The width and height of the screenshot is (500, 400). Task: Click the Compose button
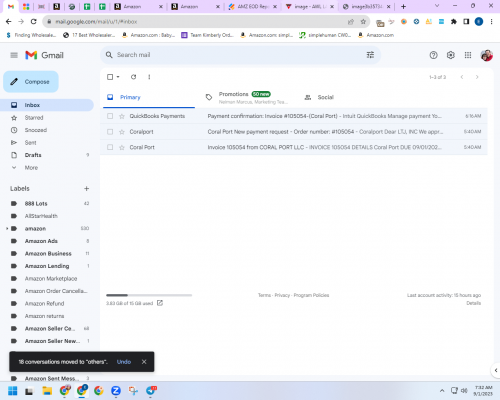point(31,82)
